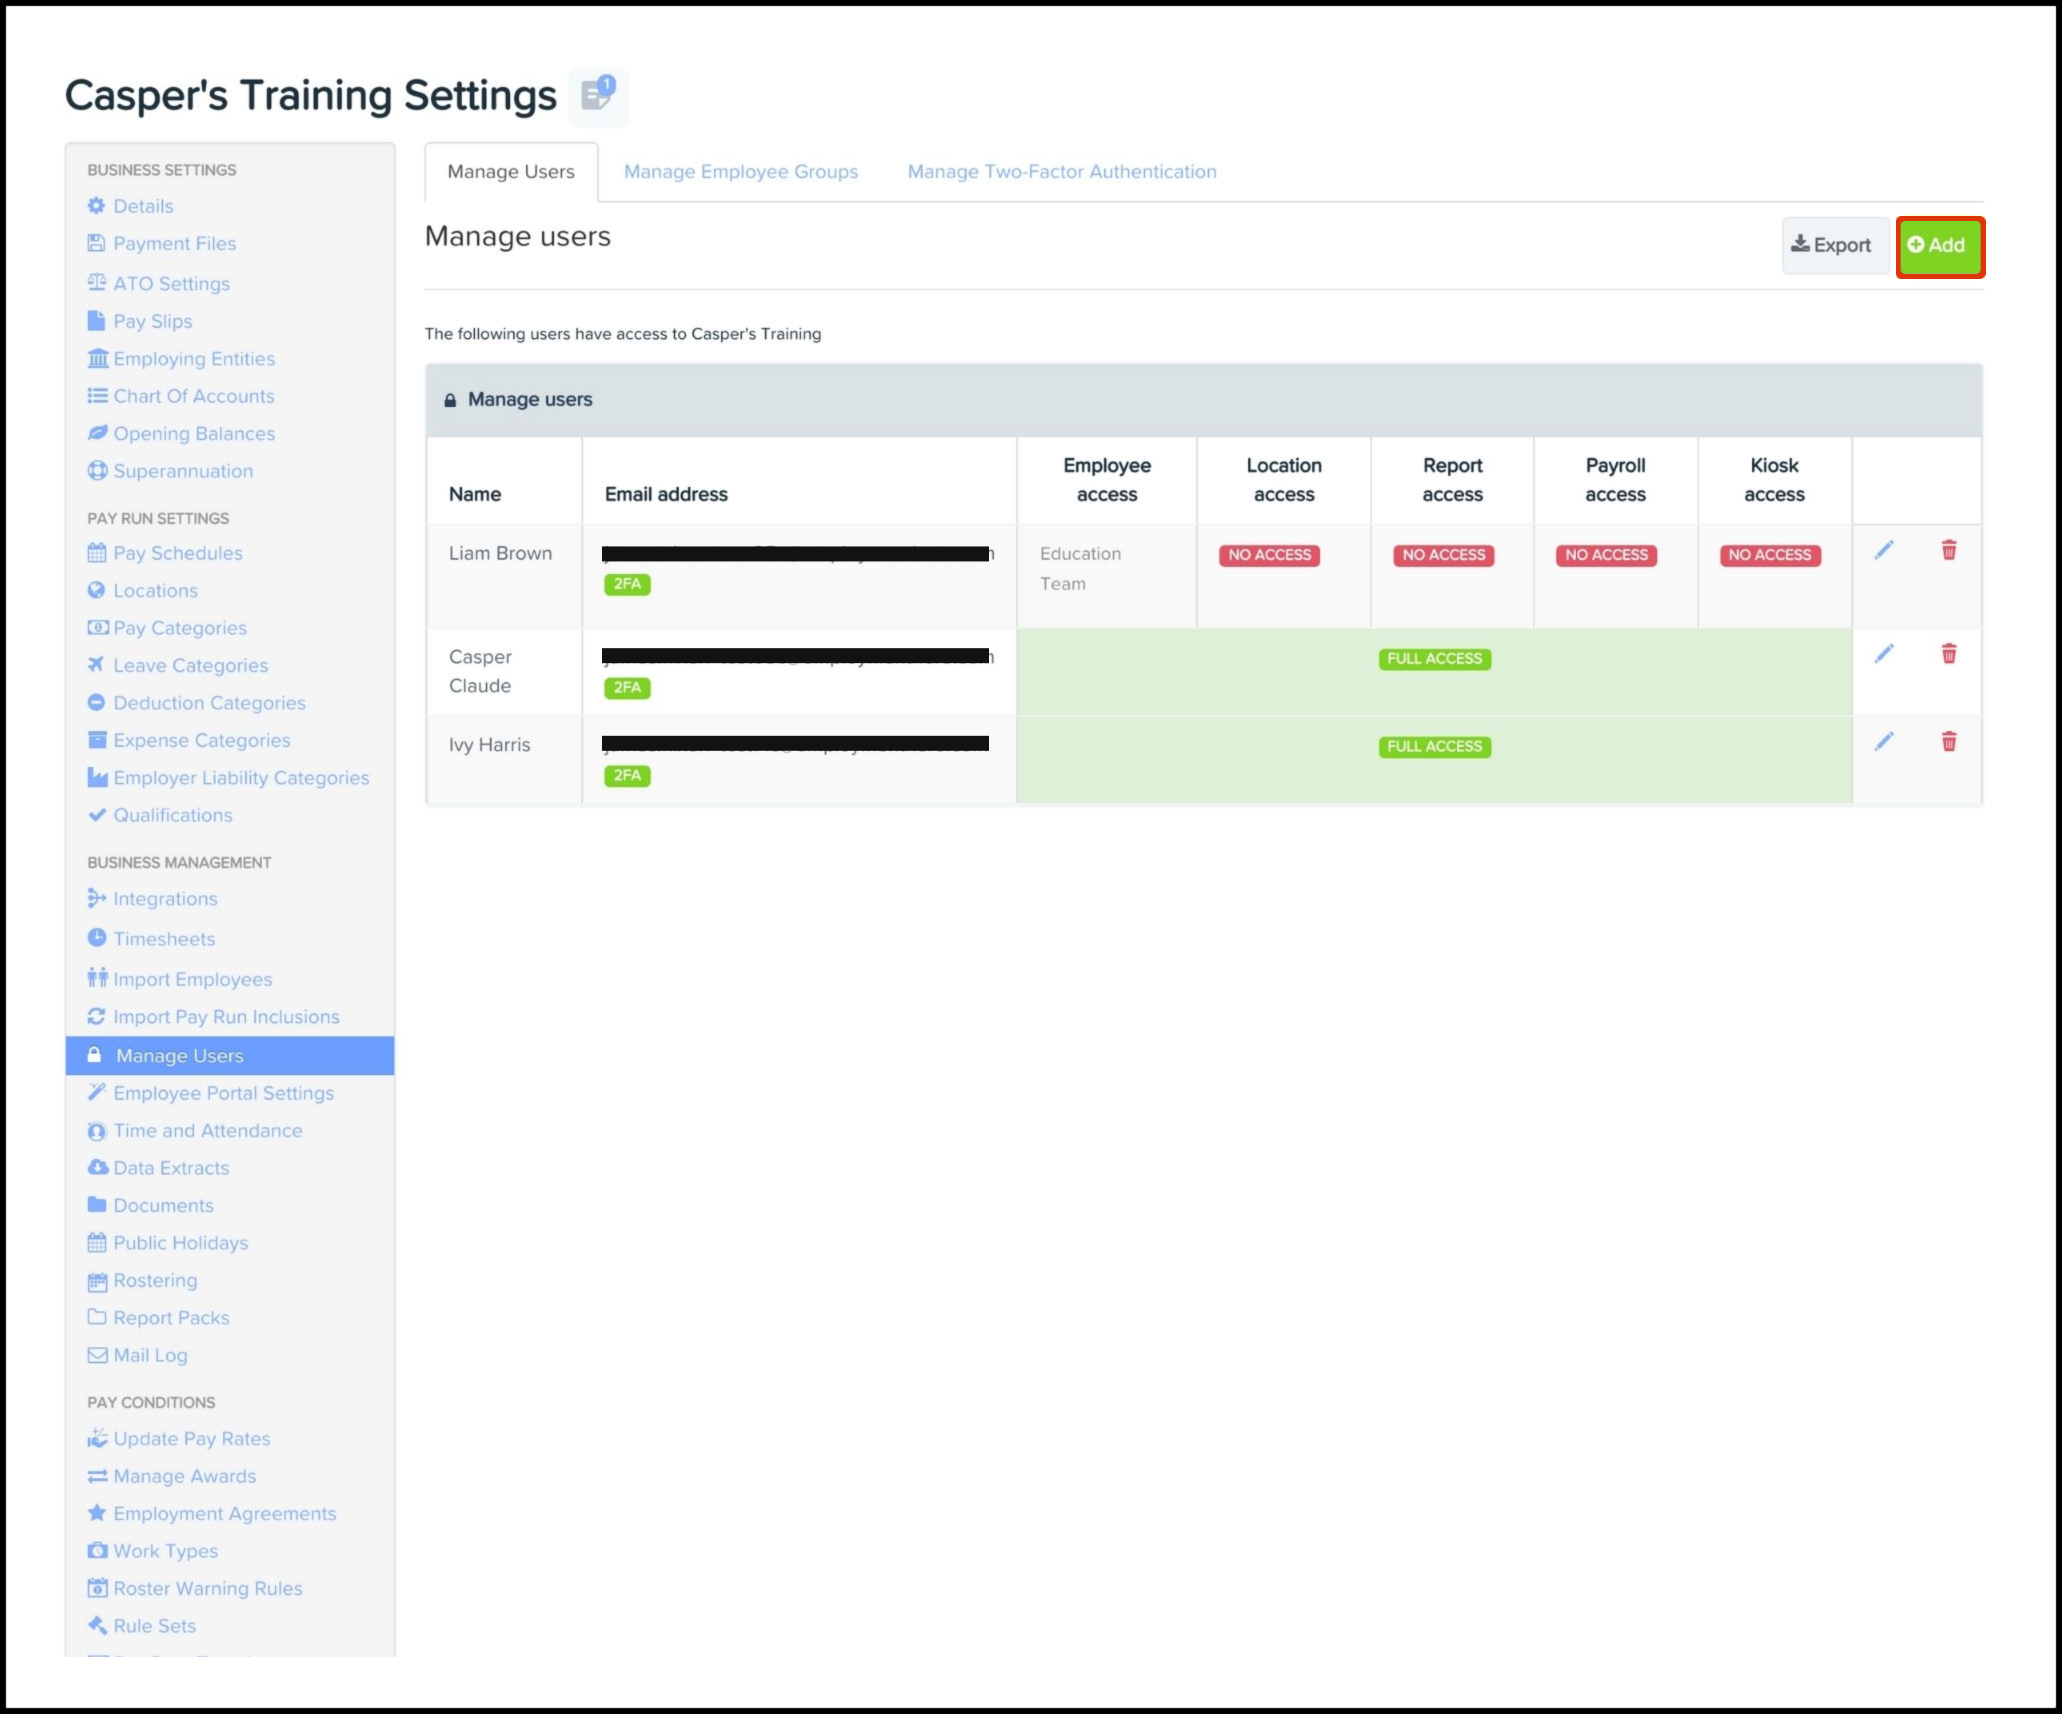Click the Mail Log envelope icon

point(97,1355)
